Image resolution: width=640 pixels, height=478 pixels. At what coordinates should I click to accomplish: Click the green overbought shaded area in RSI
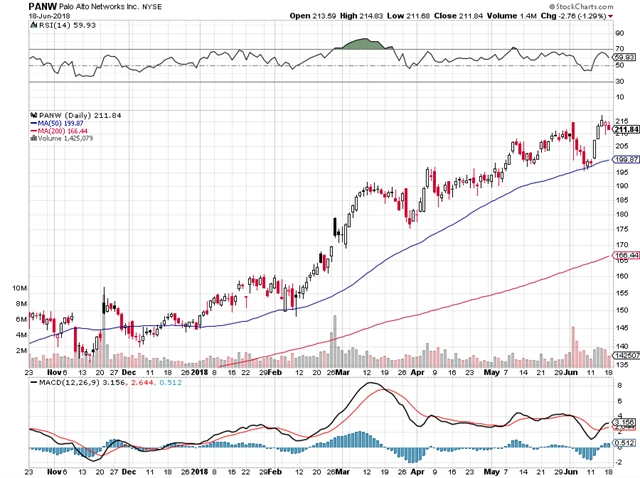365,44
